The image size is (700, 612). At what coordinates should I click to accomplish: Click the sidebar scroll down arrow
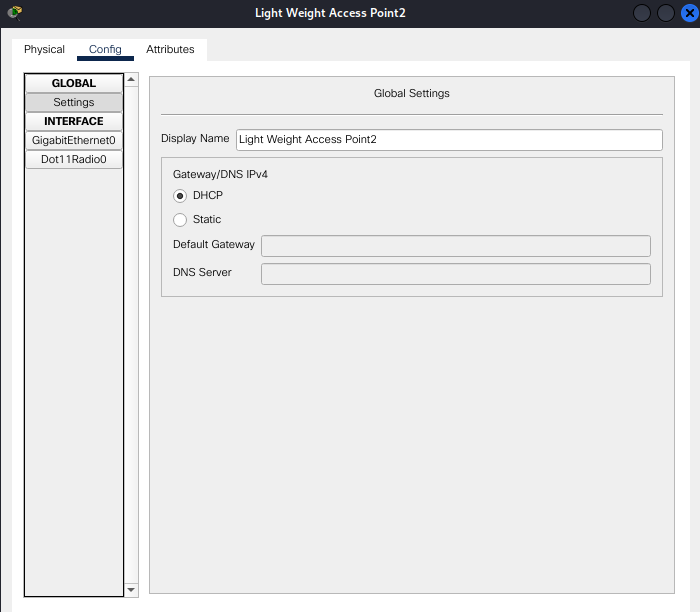(x=131, y=590)
